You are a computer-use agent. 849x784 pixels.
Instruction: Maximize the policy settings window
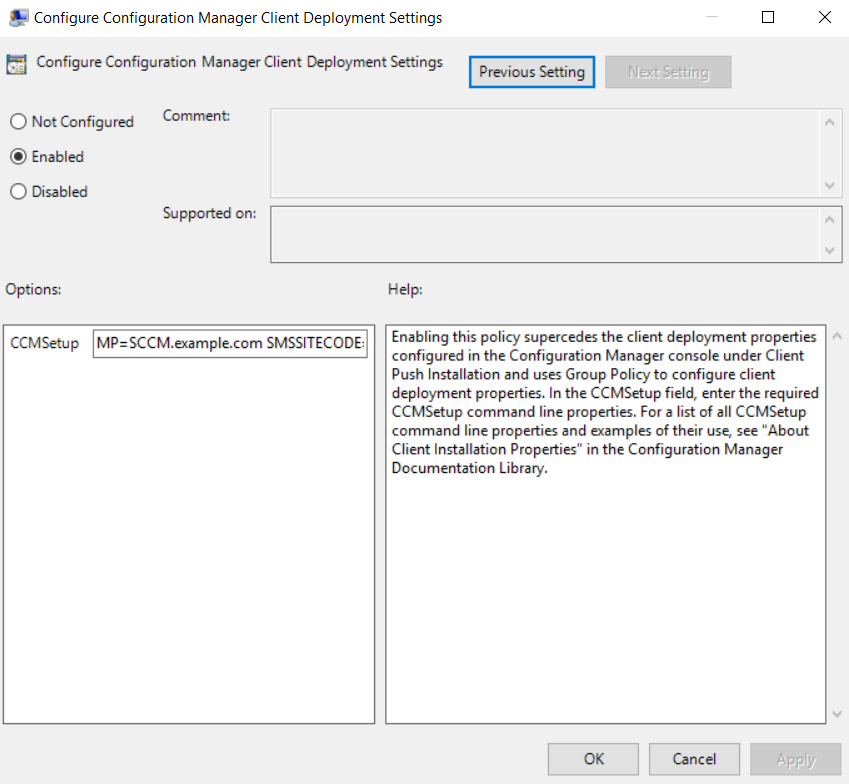pyautogui.click(x=768, y=17)
